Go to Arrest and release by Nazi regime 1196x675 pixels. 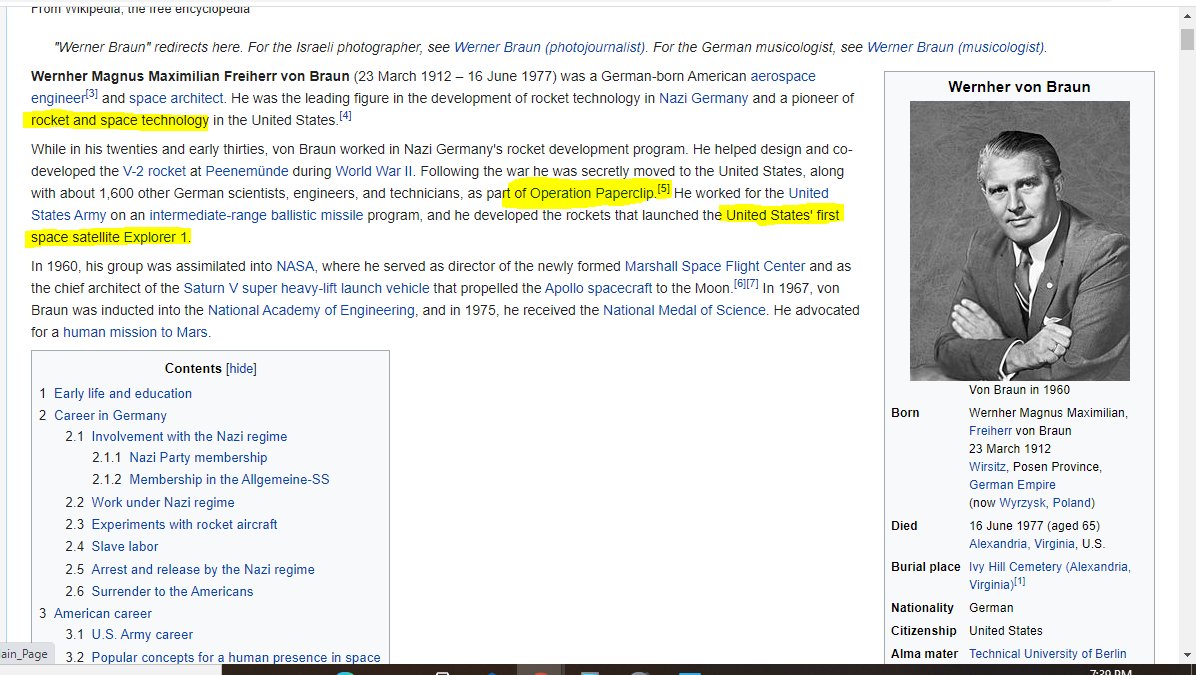tap(203, 571)
